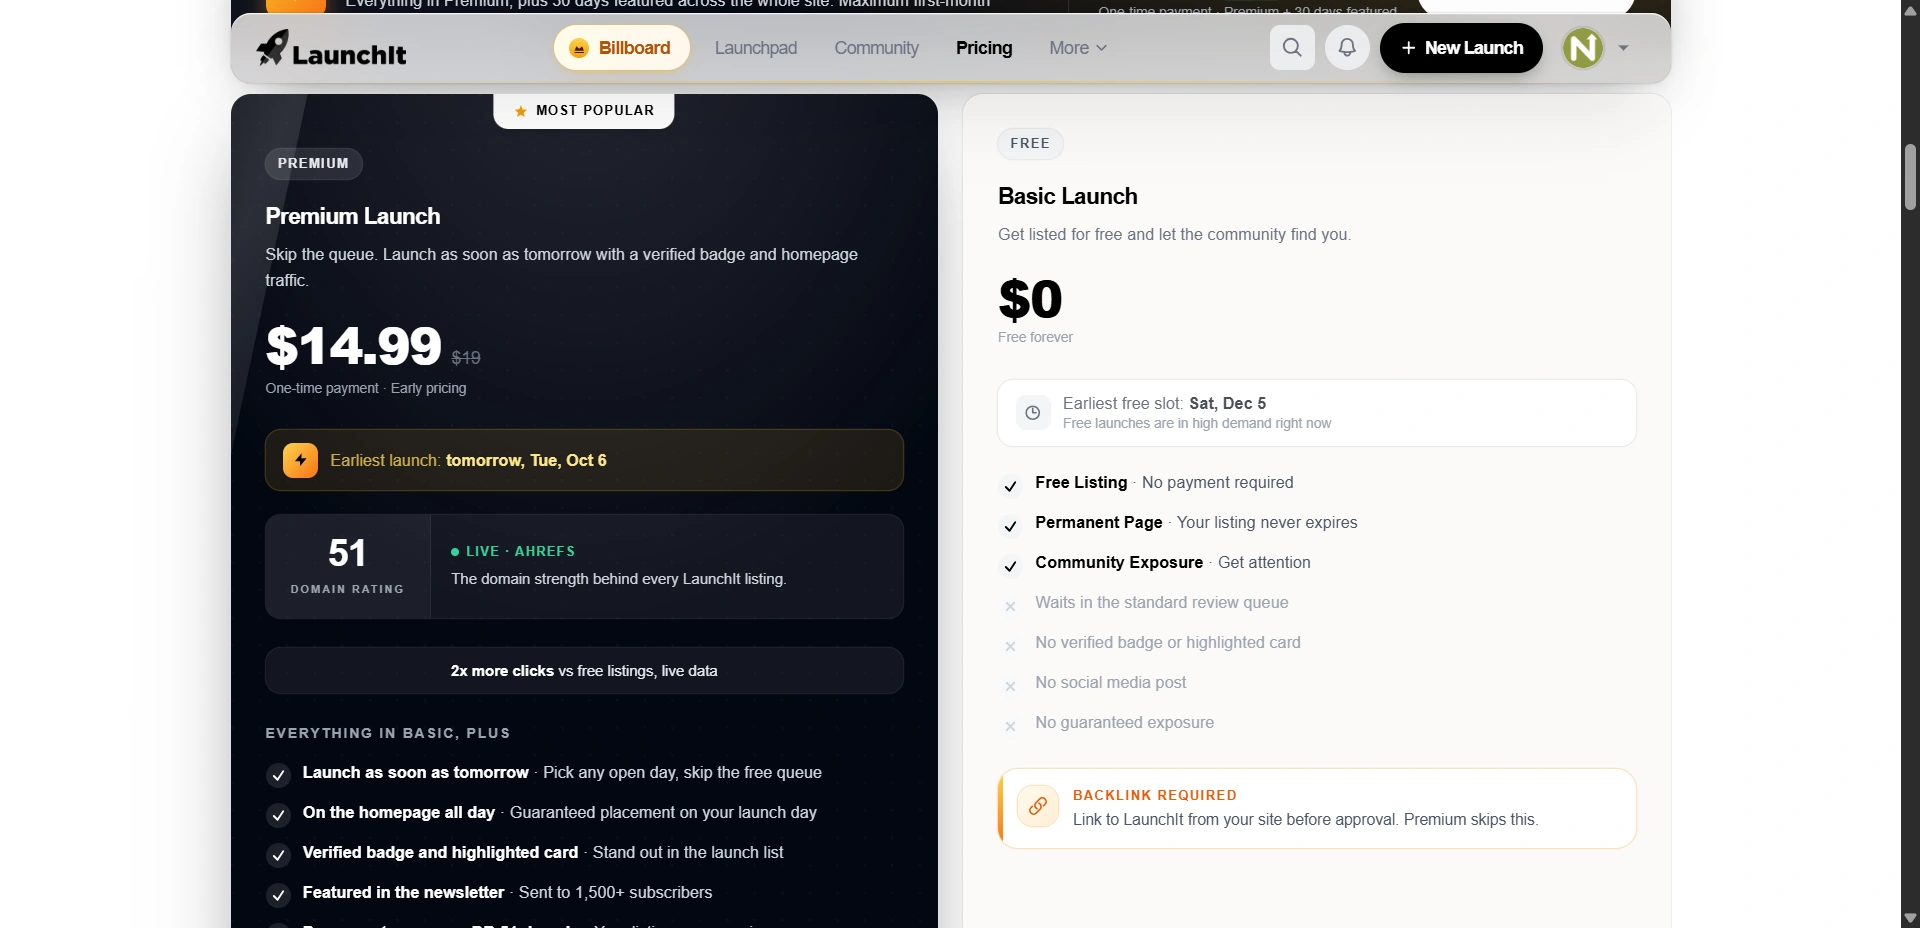
Task: Click the lightning bolt earliest launch icon
Action: click(300, 460)
